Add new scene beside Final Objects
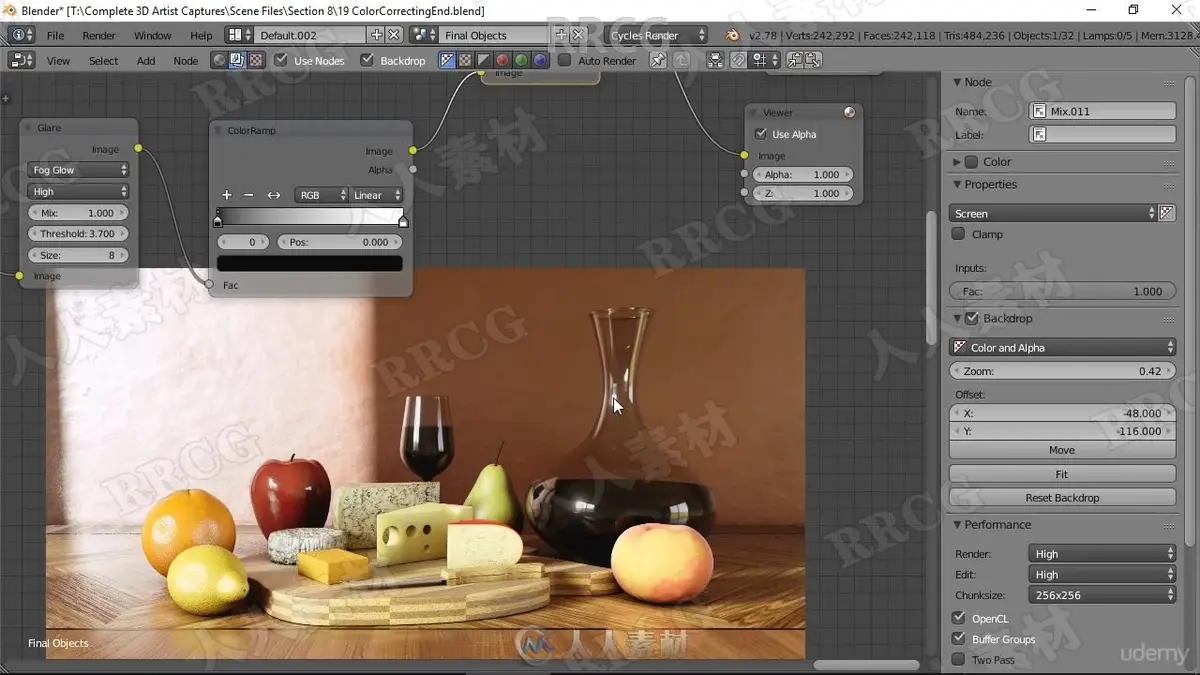The height and width of the screenshot is (675, 1200). tap(561, 35)
